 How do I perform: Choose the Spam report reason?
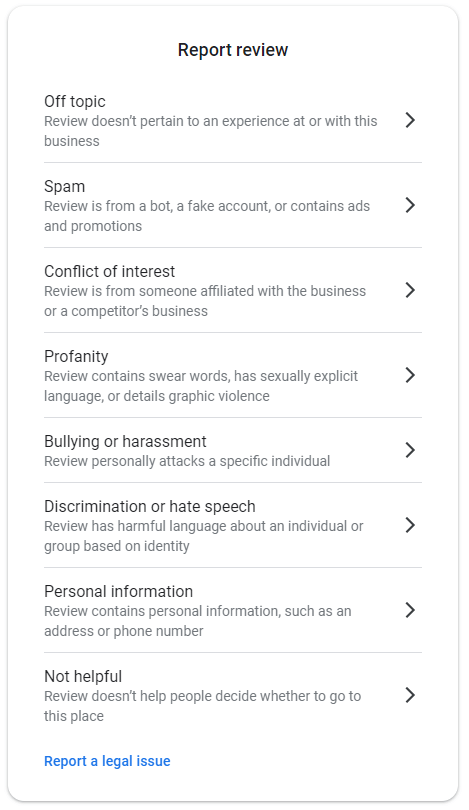point(65,186)
